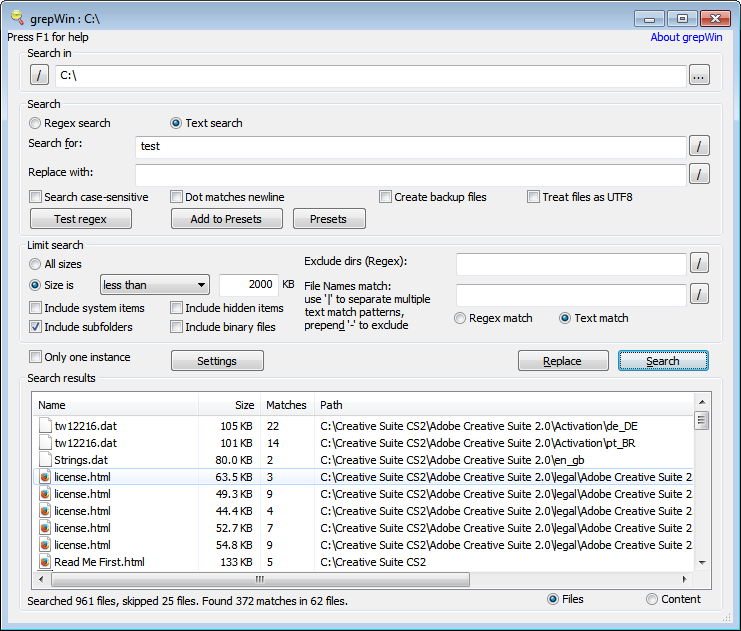Select the Regex search radio button
Image resolution: width=741 pixels, height=631 pixels.
coord(36,123)
